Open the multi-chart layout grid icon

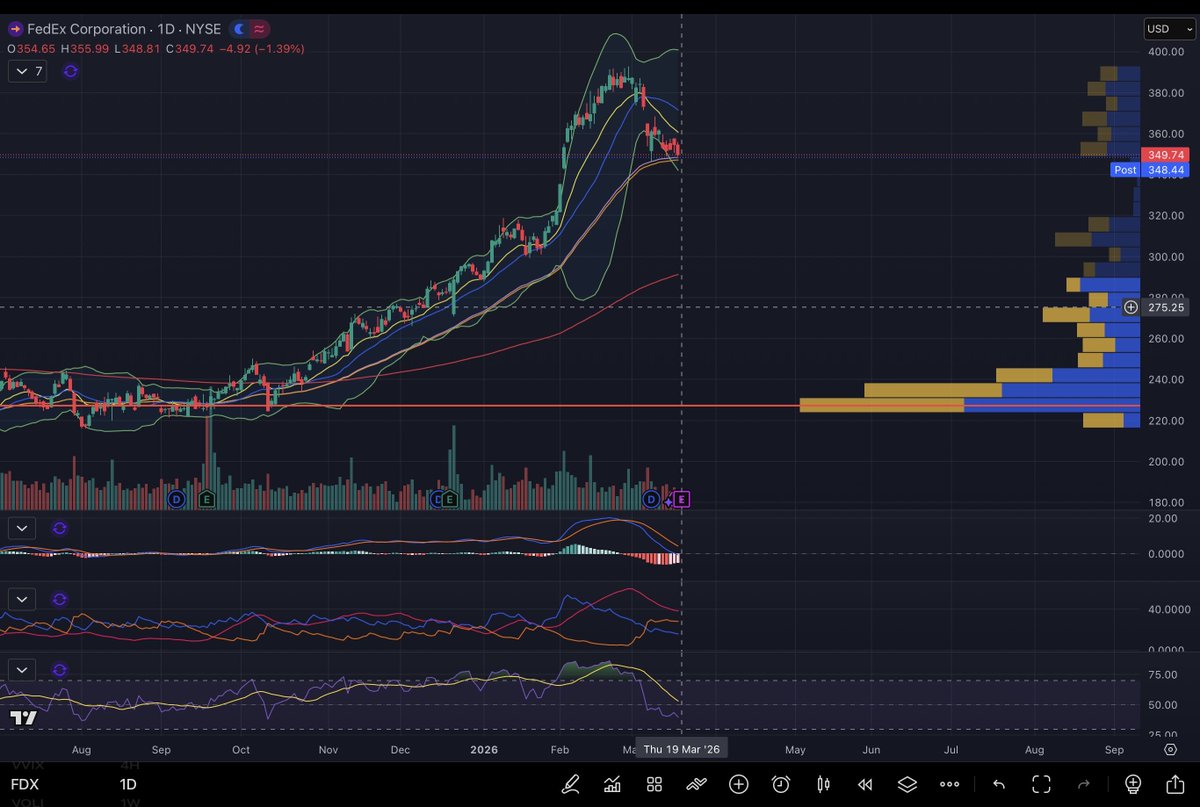654,784
